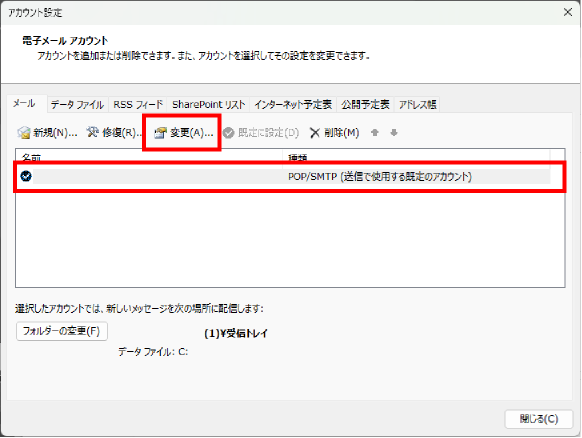The width and height of the screenshot is (582, 438).
Task: Click the 修復(R) repair tools icon
Action: click(92, 132)
